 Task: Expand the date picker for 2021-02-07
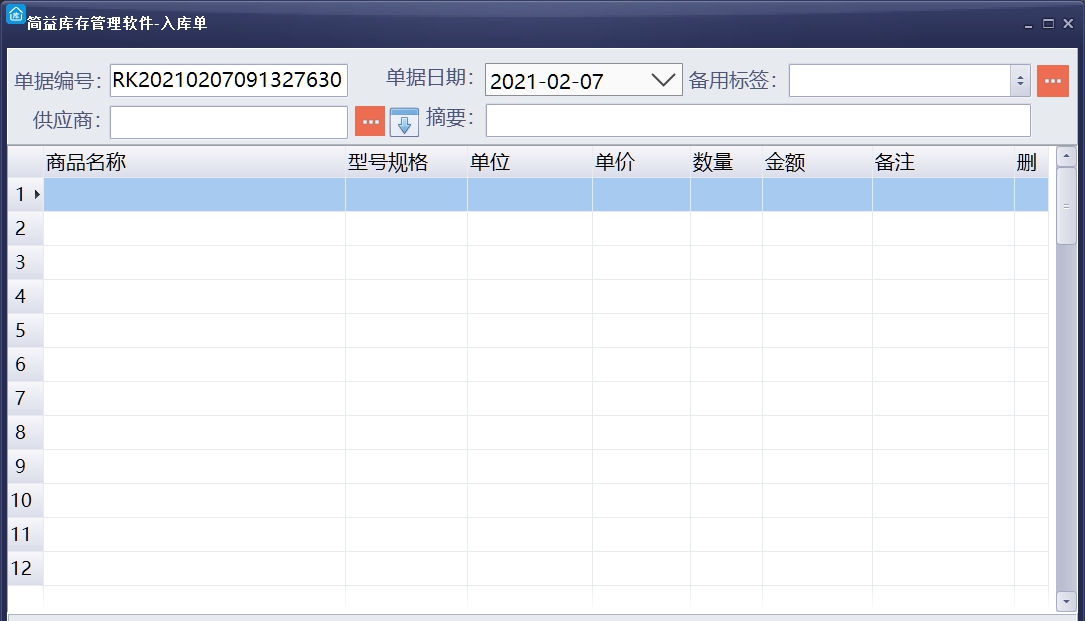pyautogui.click(x=664, y=80)
